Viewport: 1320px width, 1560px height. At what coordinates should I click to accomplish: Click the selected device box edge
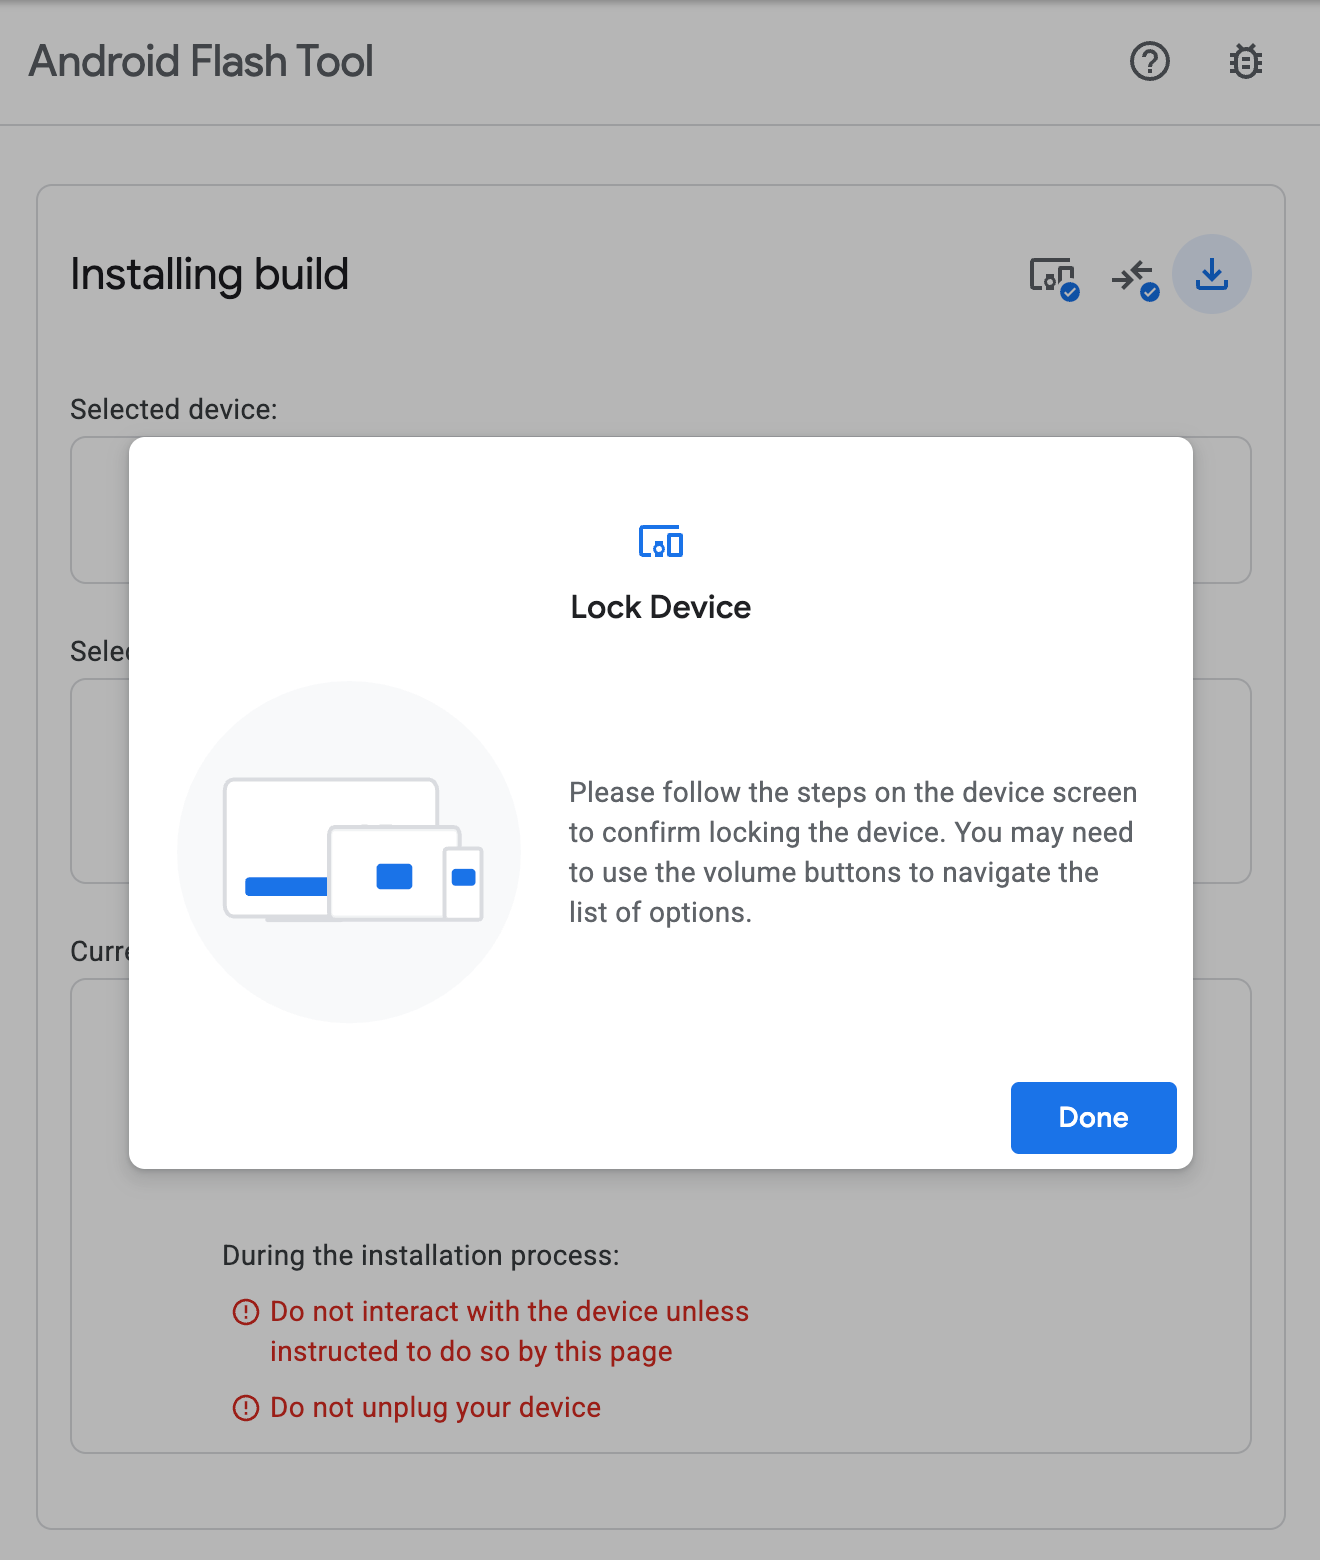click(x=1222, y=510)
